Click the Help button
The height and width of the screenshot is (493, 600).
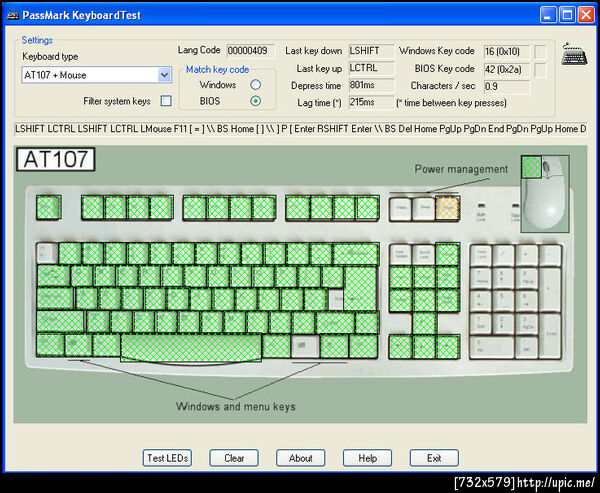pos(367,458)
